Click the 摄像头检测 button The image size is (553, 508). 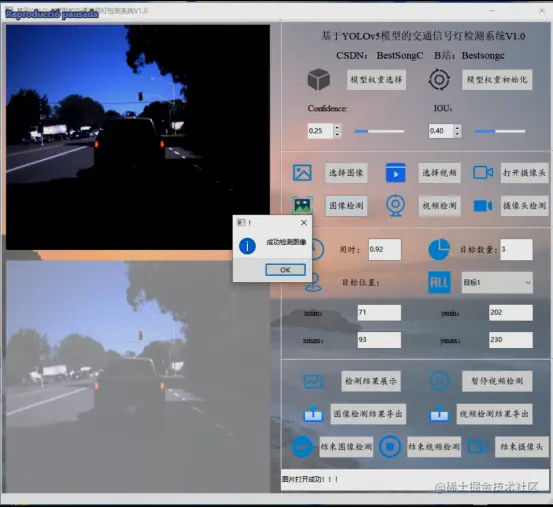[524, 205]
